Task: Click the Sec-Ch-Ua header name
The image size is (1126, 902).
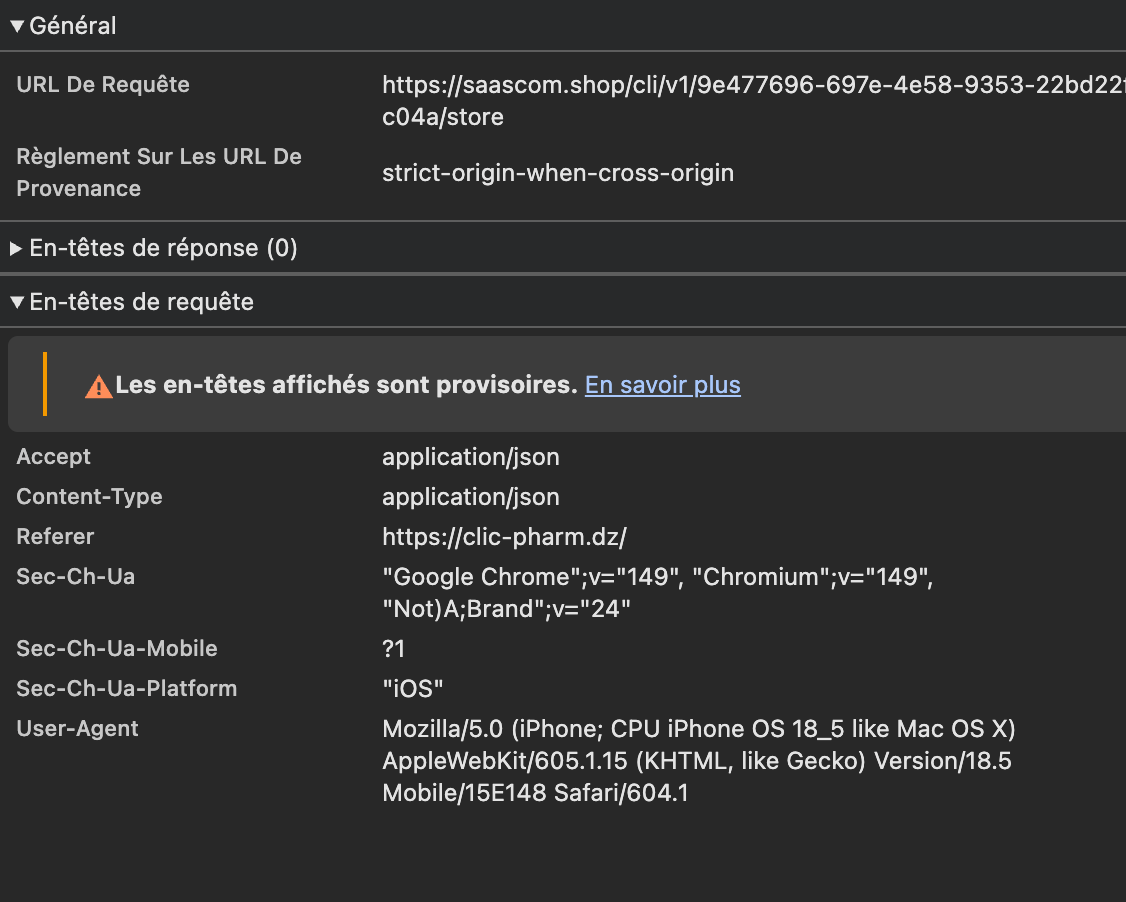Action: pyautogui.click(x=75, y=577)
